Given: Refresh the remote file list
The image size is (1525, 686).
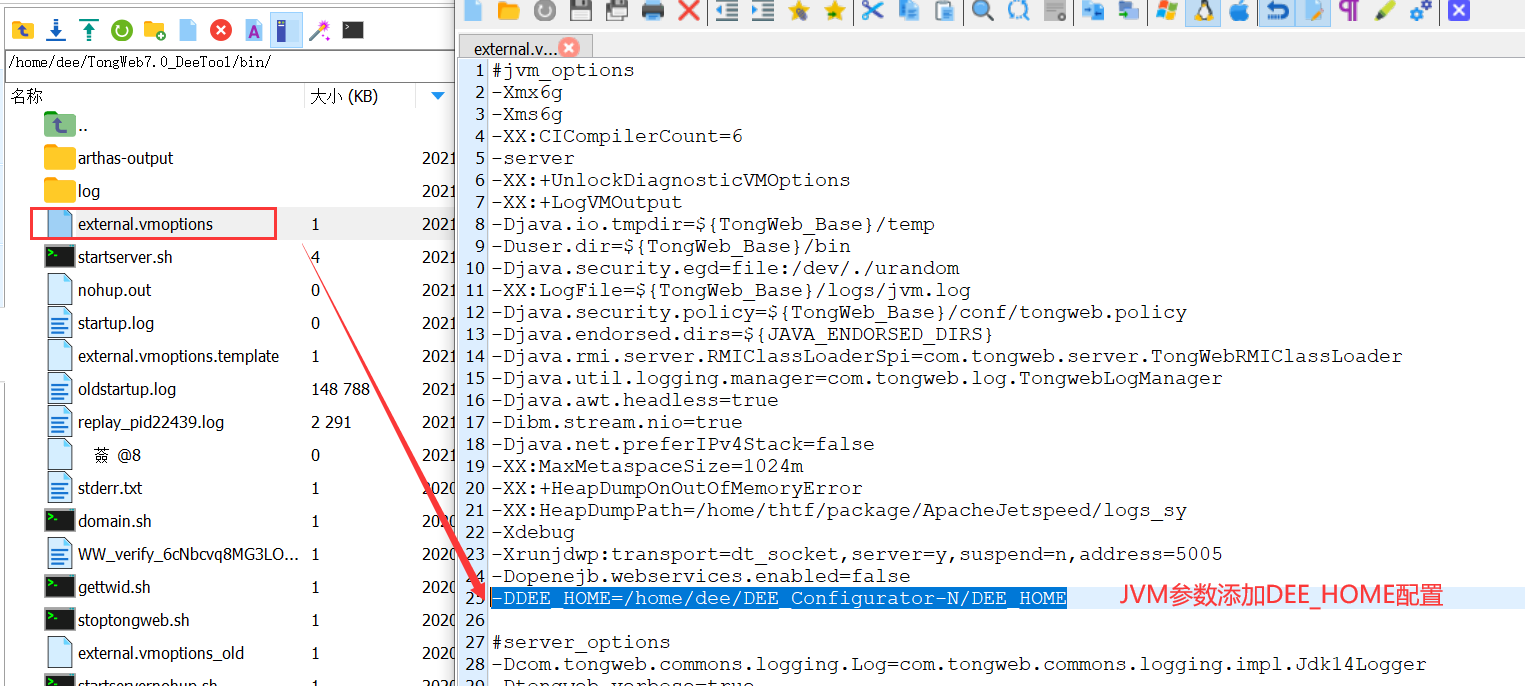Looking at the screenshot, I should coord(122,30).
